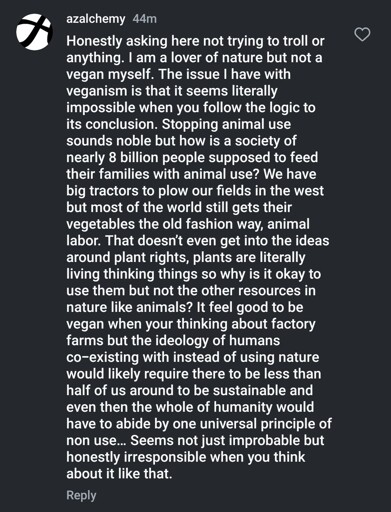Like the comment with the heart icon
This screenshot has height=512, width=391.
tap(362, 35)
